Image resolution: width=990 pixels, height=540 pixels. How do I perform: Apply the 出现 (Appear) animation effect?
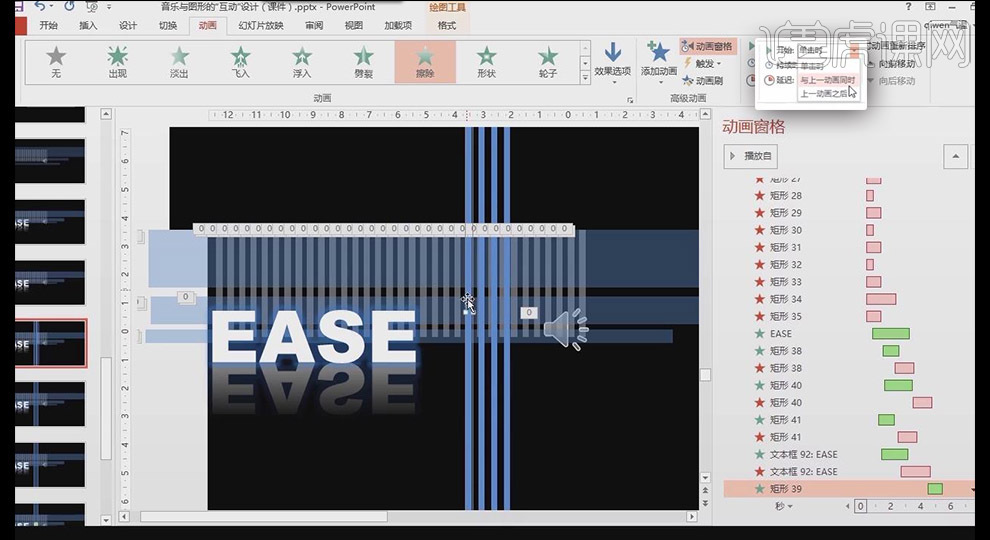tap(118, 62)
